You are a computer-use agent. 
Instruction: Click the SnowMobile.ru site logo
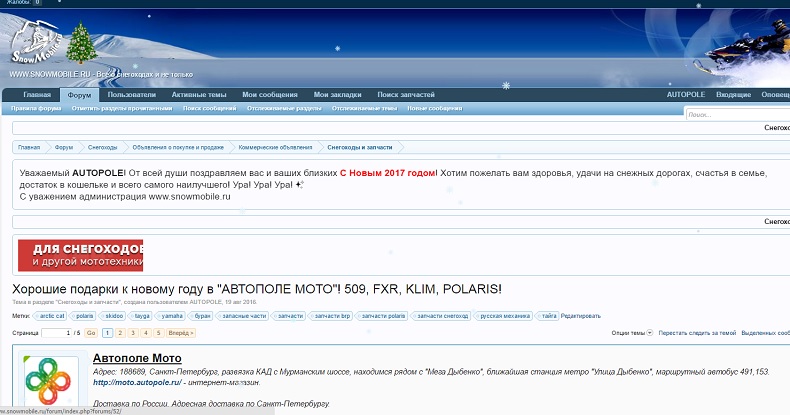point(35,42)
